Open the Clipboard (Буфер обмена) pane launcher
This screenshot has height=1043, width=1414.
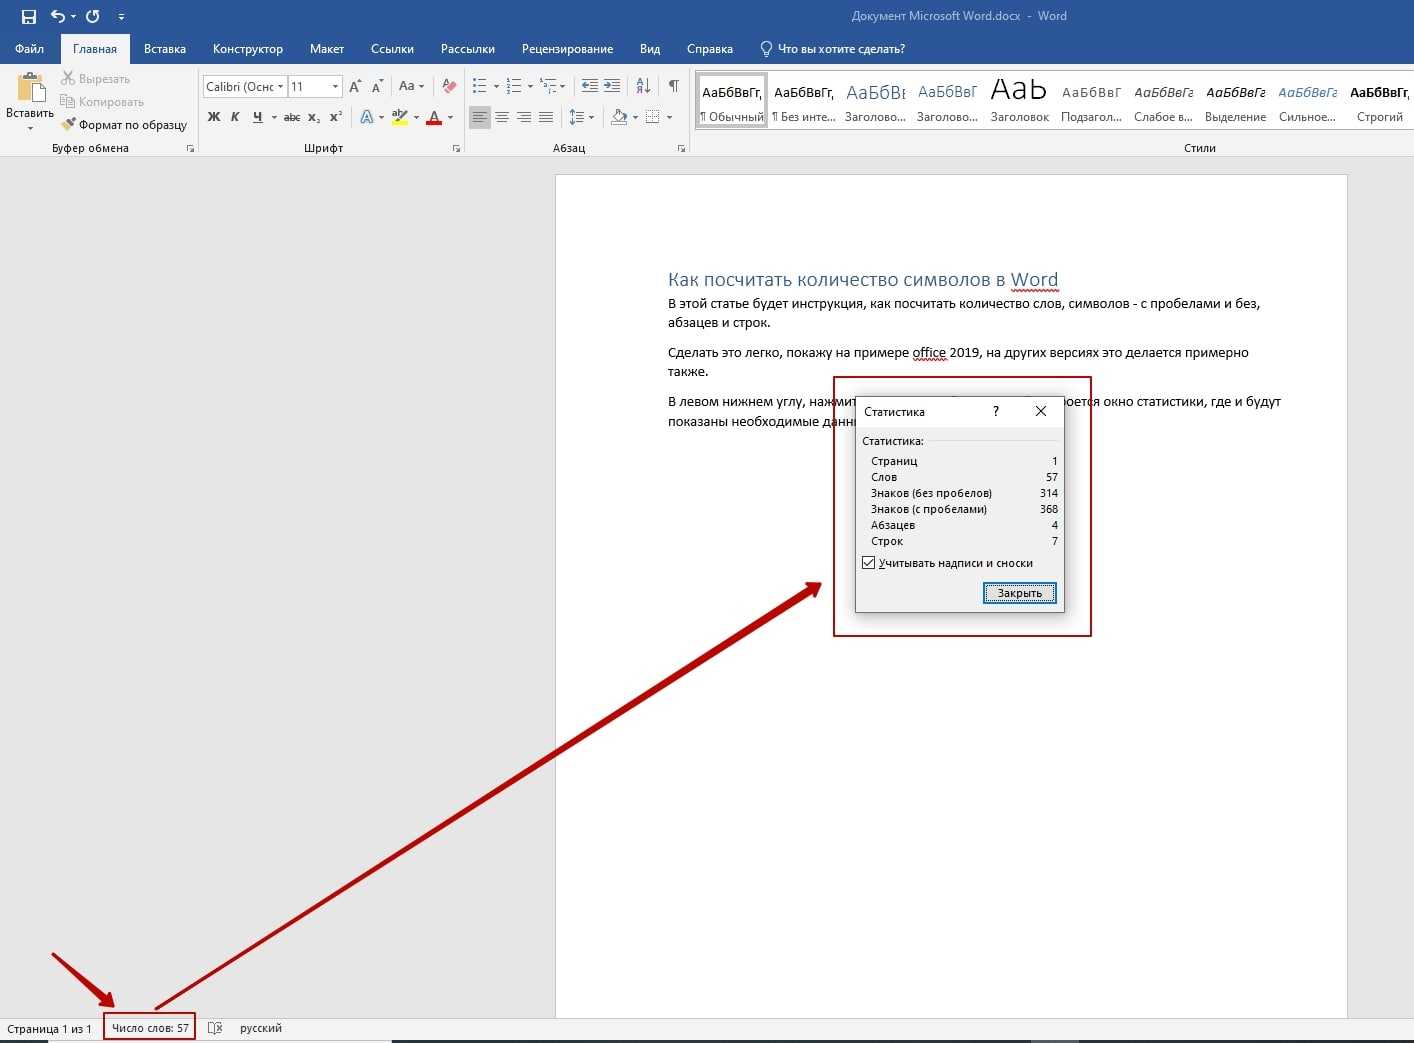pyautogui.click(x=190, y=148)
